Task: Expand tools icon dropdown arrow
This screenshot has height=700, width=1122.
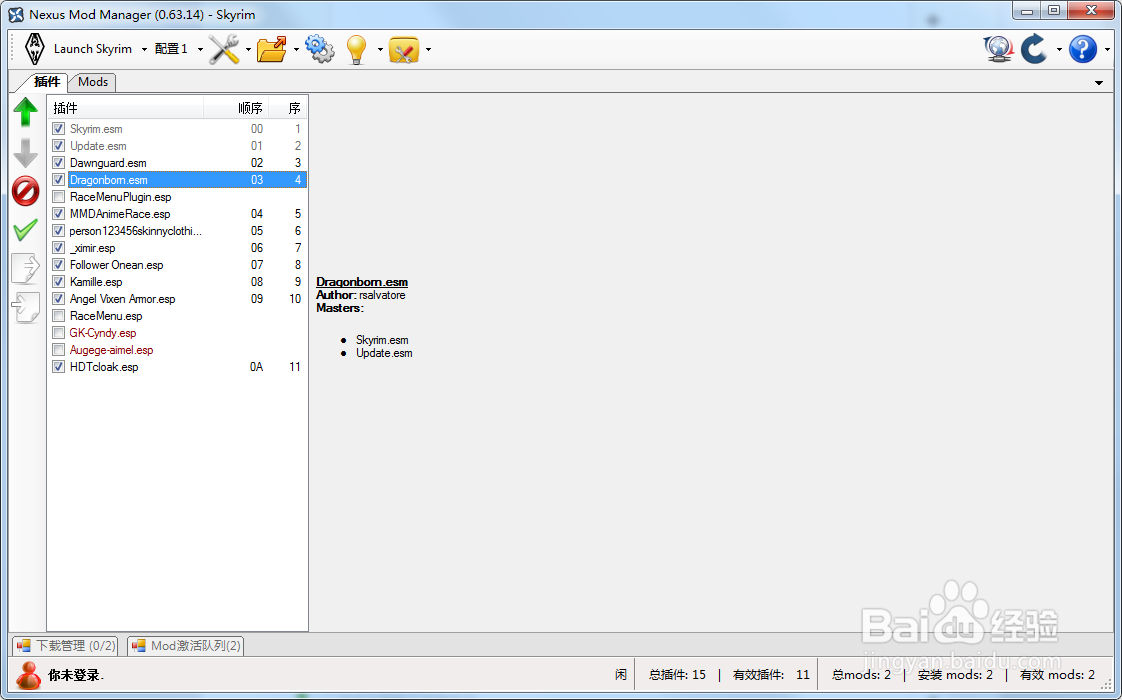Action: (x=248, y=49)
